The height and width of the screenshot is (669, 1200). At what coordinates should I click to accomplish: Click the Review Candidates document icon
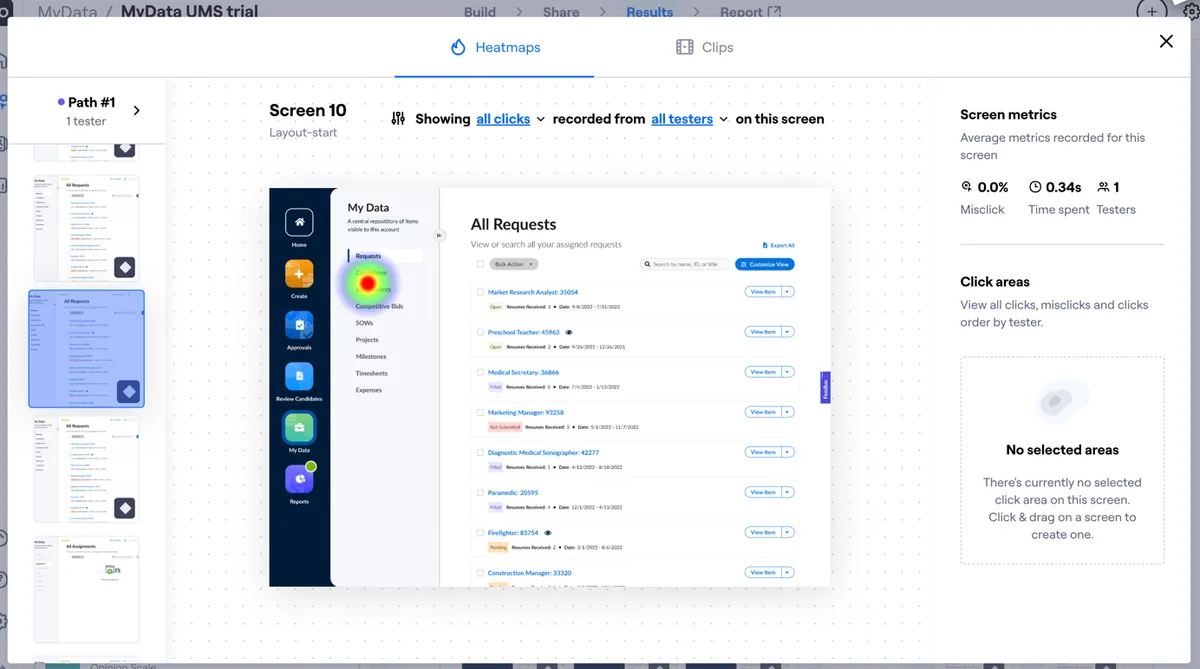299,377
